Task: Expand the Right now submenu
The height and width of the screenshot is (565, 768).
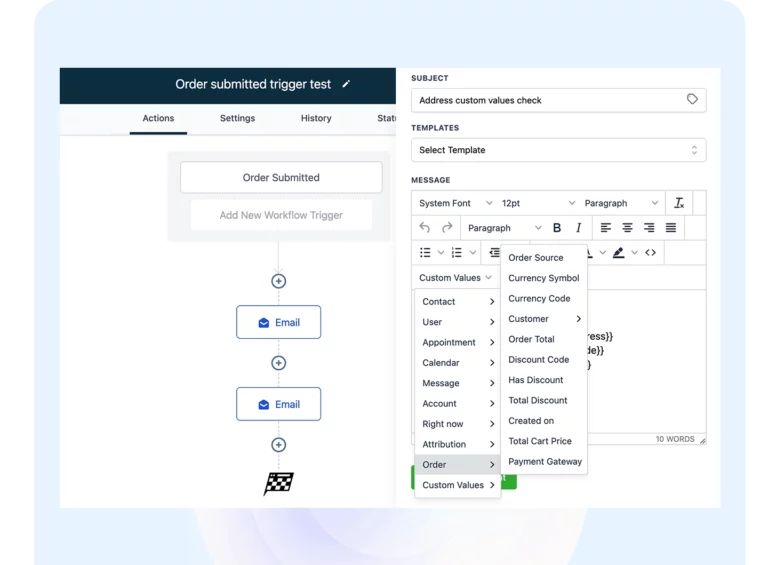Action: tap(457, 424)
